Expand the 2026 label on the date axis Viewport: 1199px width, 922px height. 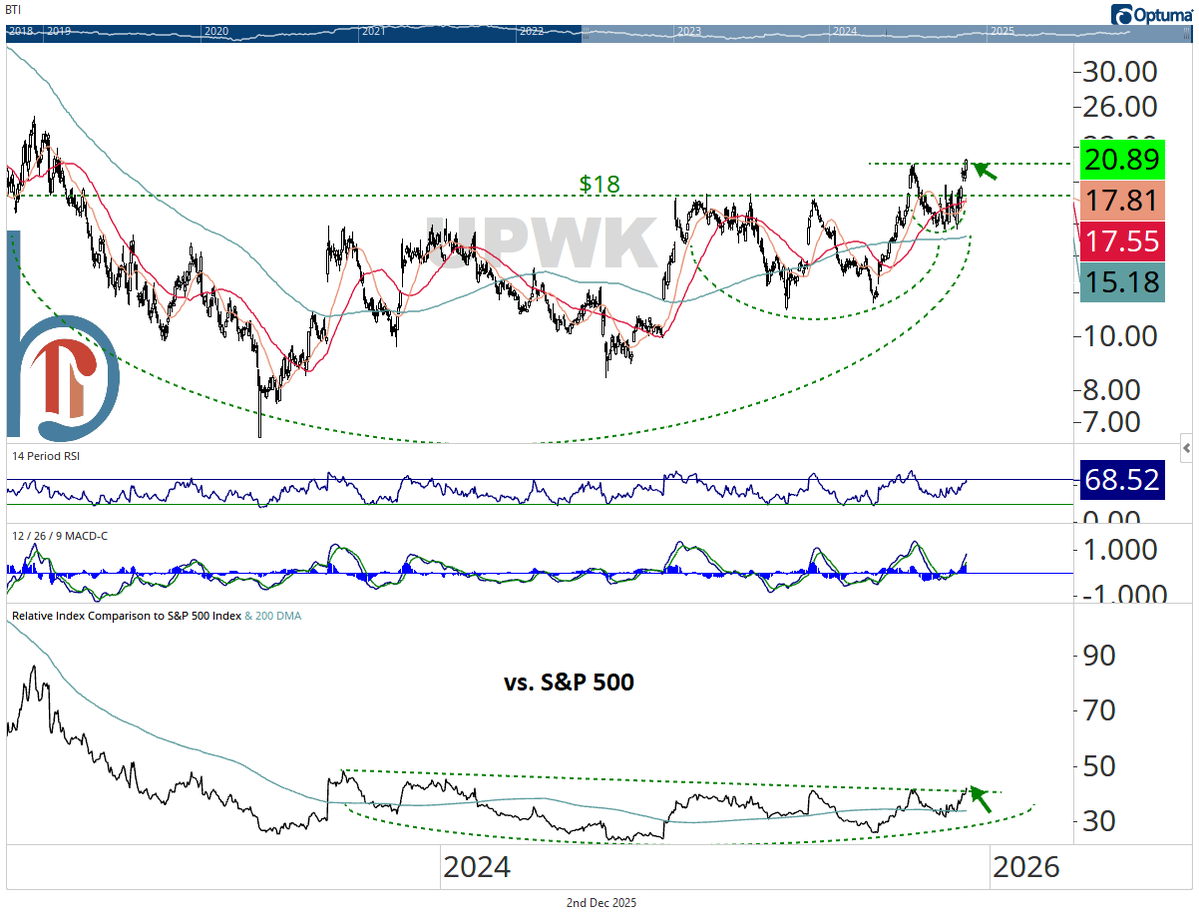[1028, 867]
